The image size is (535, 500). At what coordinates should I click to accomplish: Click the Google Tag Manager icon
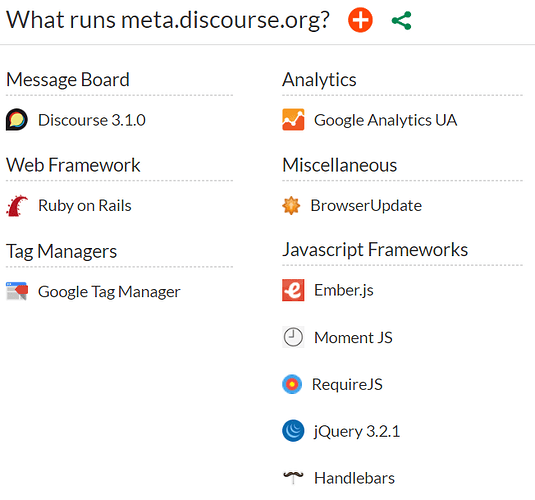coord(17,291)
